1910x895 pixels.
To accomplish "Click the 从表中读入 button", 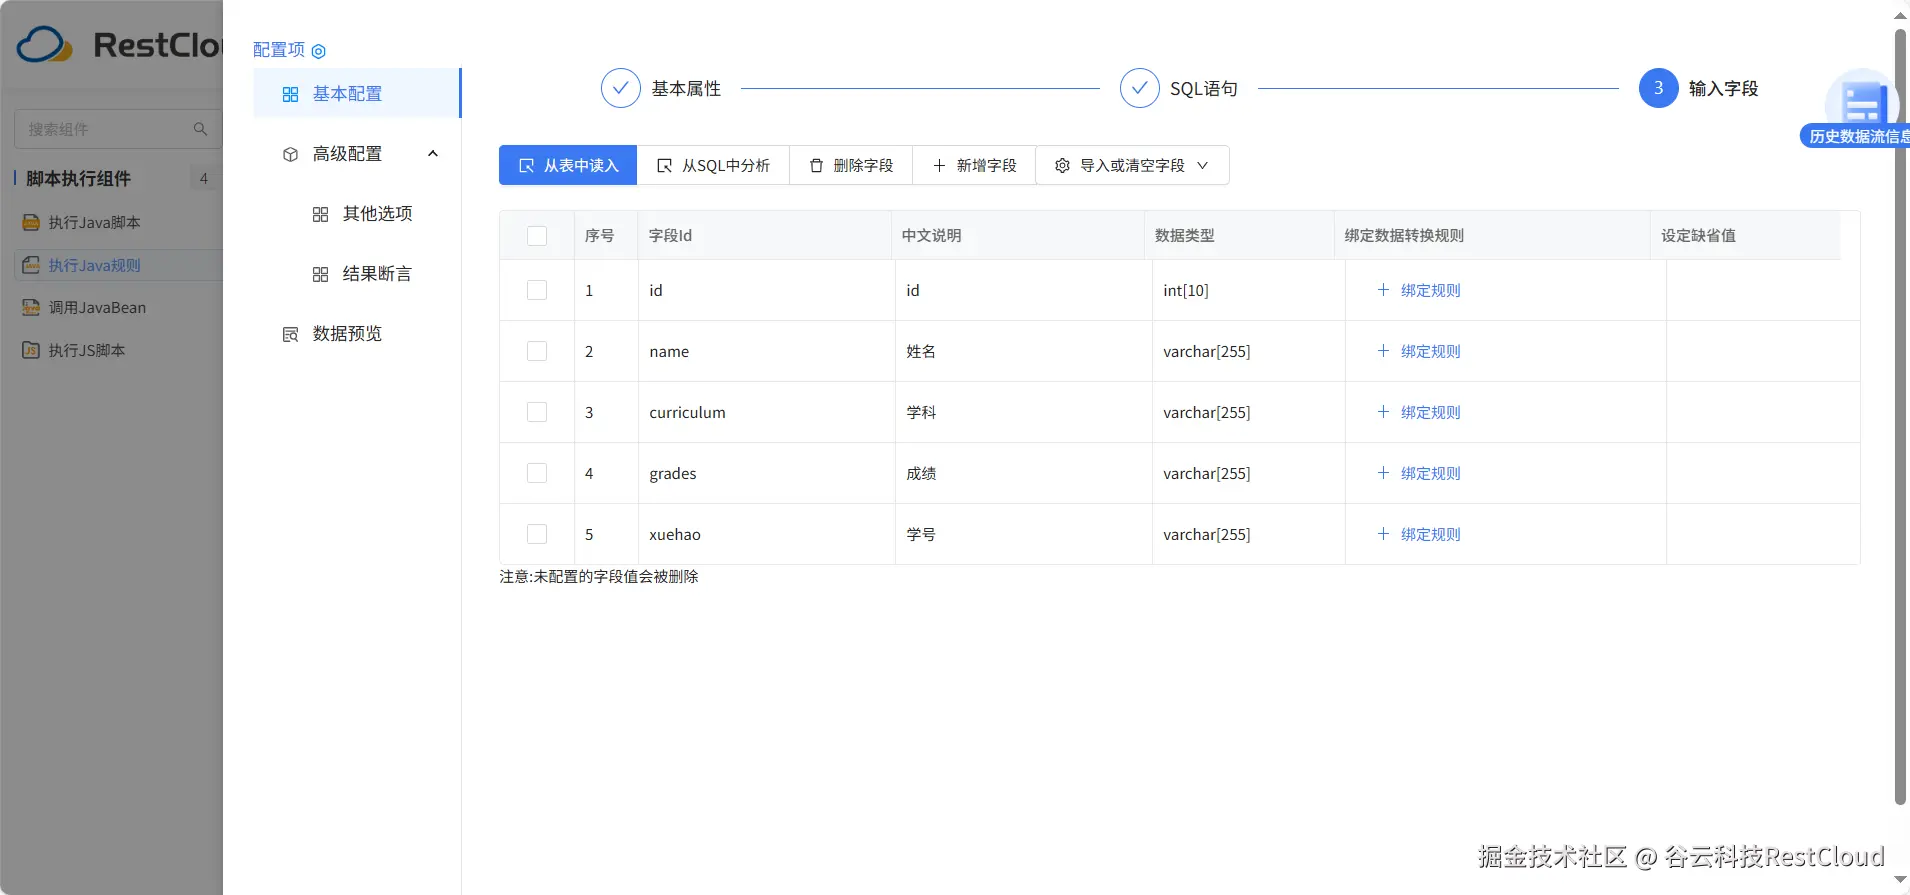I will [568, 166].
